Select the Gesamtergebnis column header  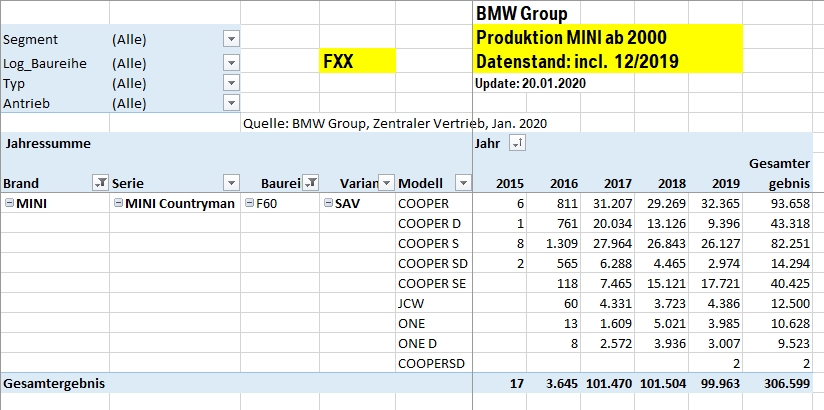click(x=779, y=173)
